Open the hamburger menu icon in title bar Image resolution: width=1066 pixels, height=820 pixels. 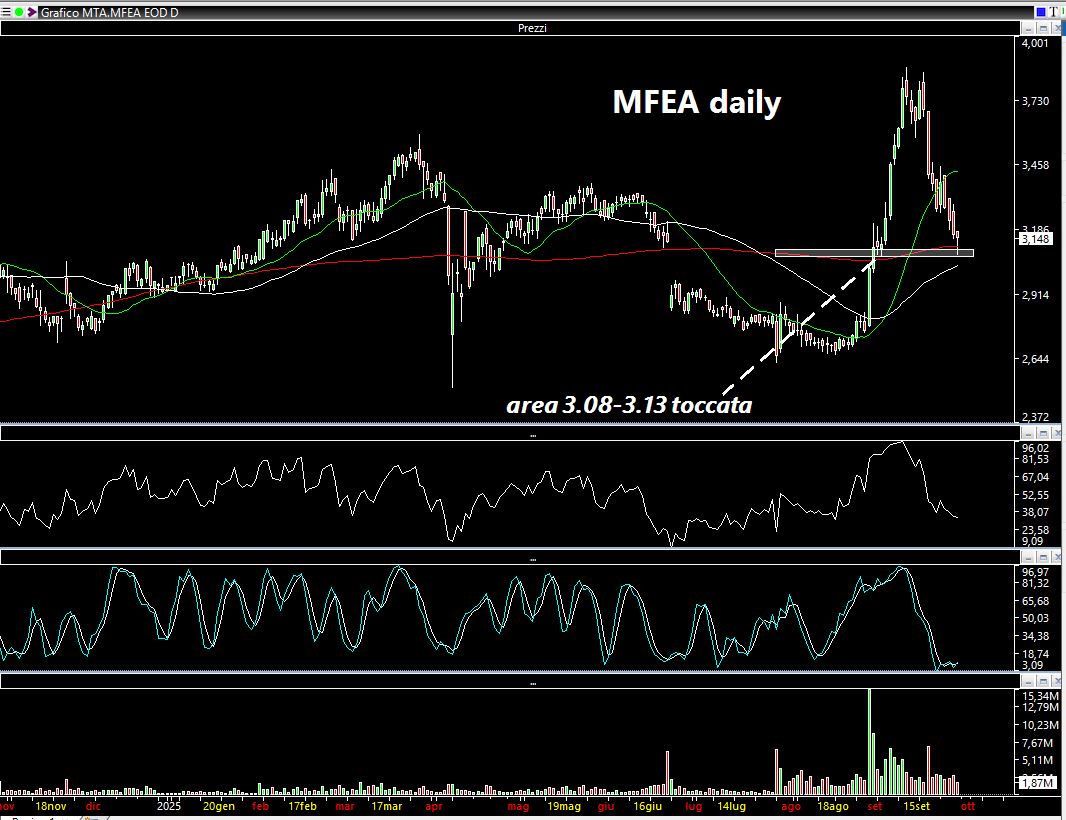6,12
